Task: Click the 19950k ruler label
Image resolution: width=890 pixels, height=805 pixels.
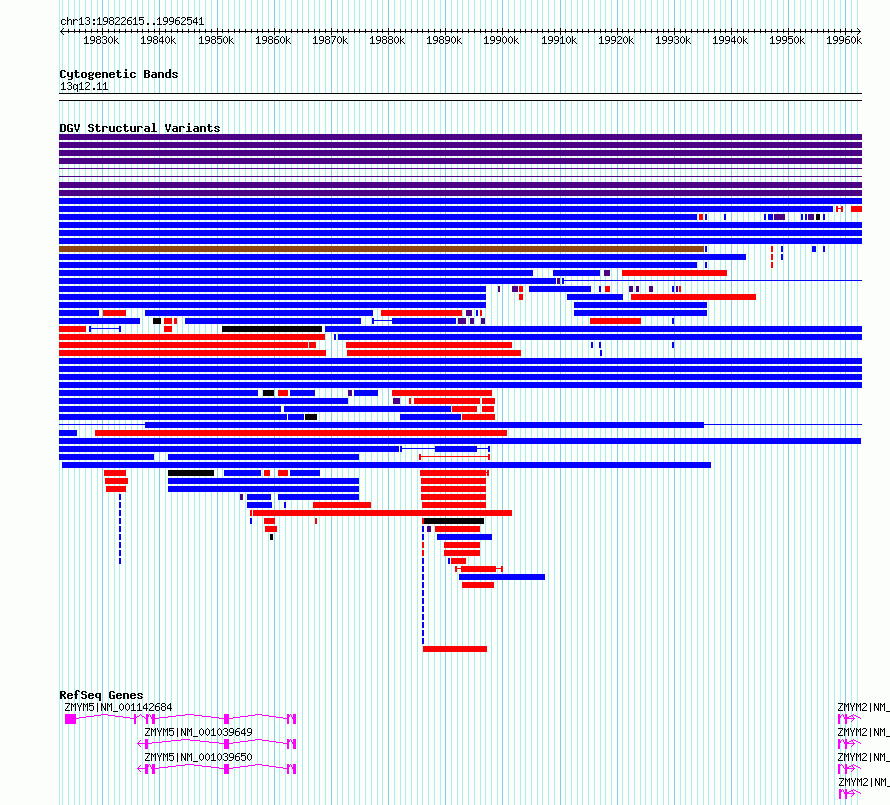Action: pos(787,40)
